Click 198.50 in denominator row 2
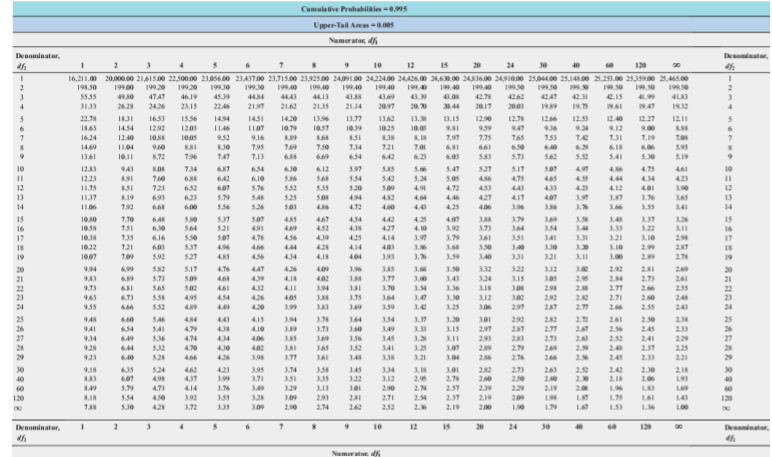Image resolution: width=772 pixels, height=457 pixels. (x=87, y=88)
